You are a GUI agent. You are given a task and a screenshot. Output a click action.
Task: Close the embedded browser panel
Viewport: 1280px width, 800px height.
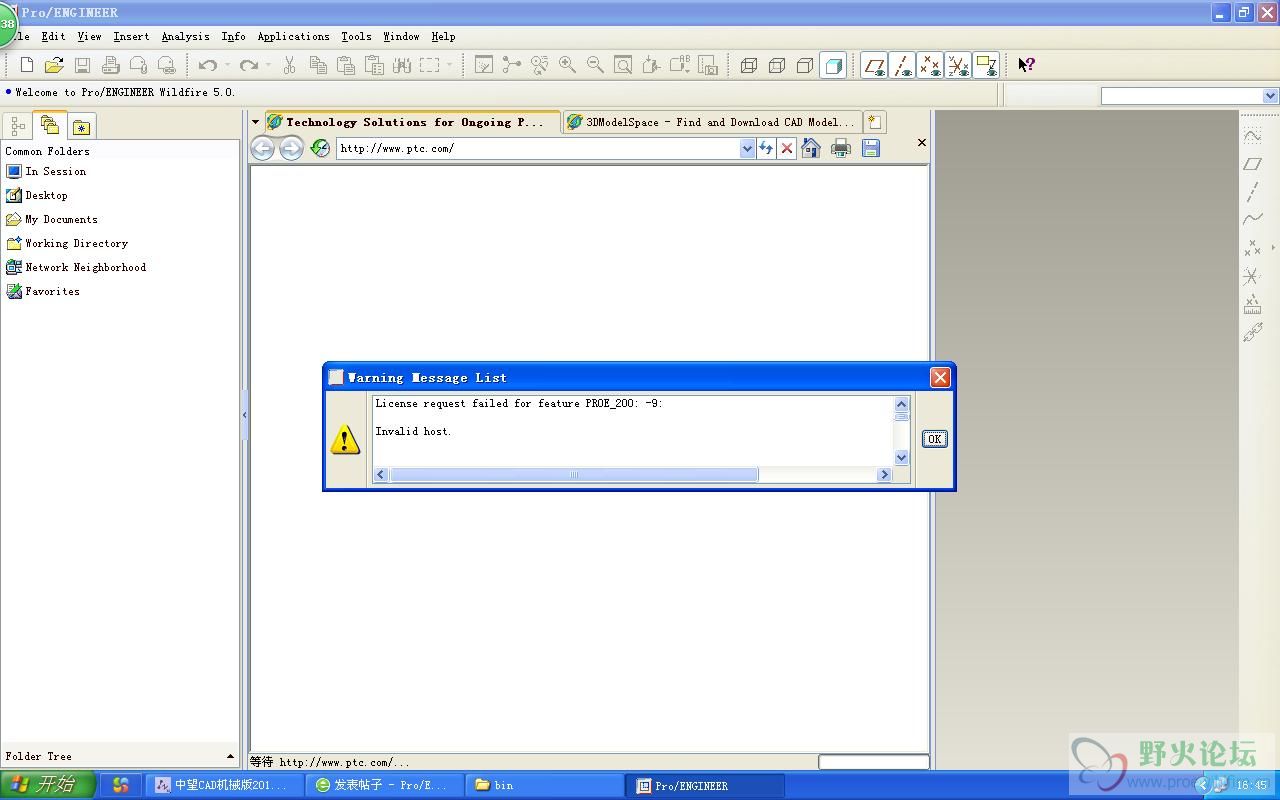(922, 143)
